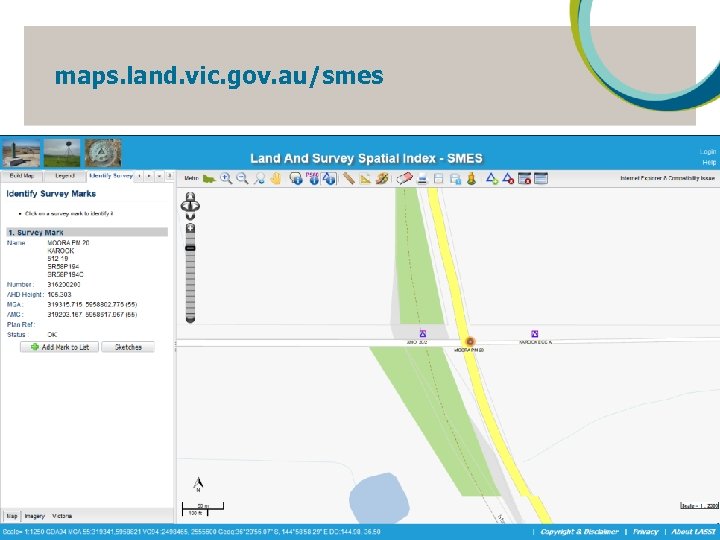This screenshot has width=720, height=540.
Task: Click the PSM identify info tool
Action: pos(312,178)
